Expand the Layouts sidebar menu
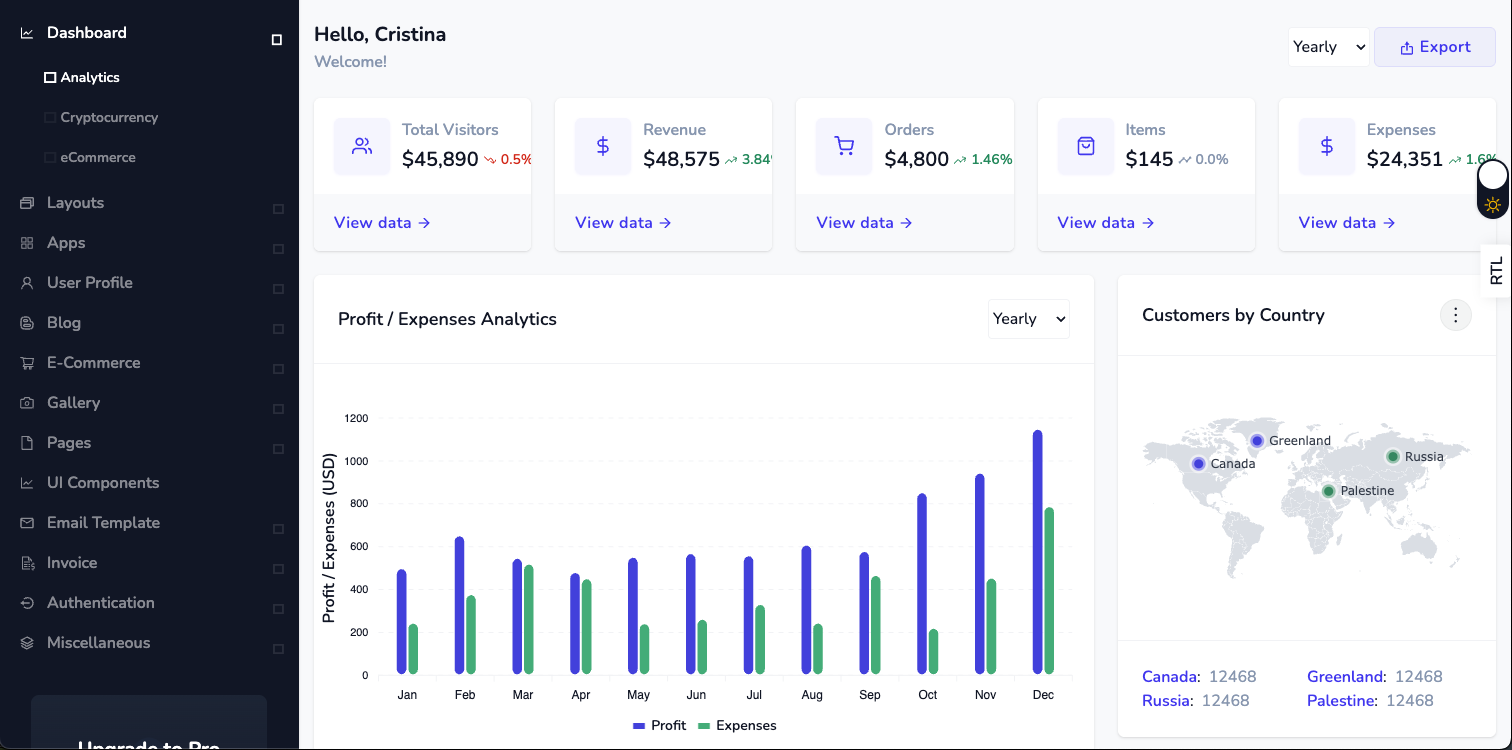Screen dimensions: 1512x750 pos(75,203)
